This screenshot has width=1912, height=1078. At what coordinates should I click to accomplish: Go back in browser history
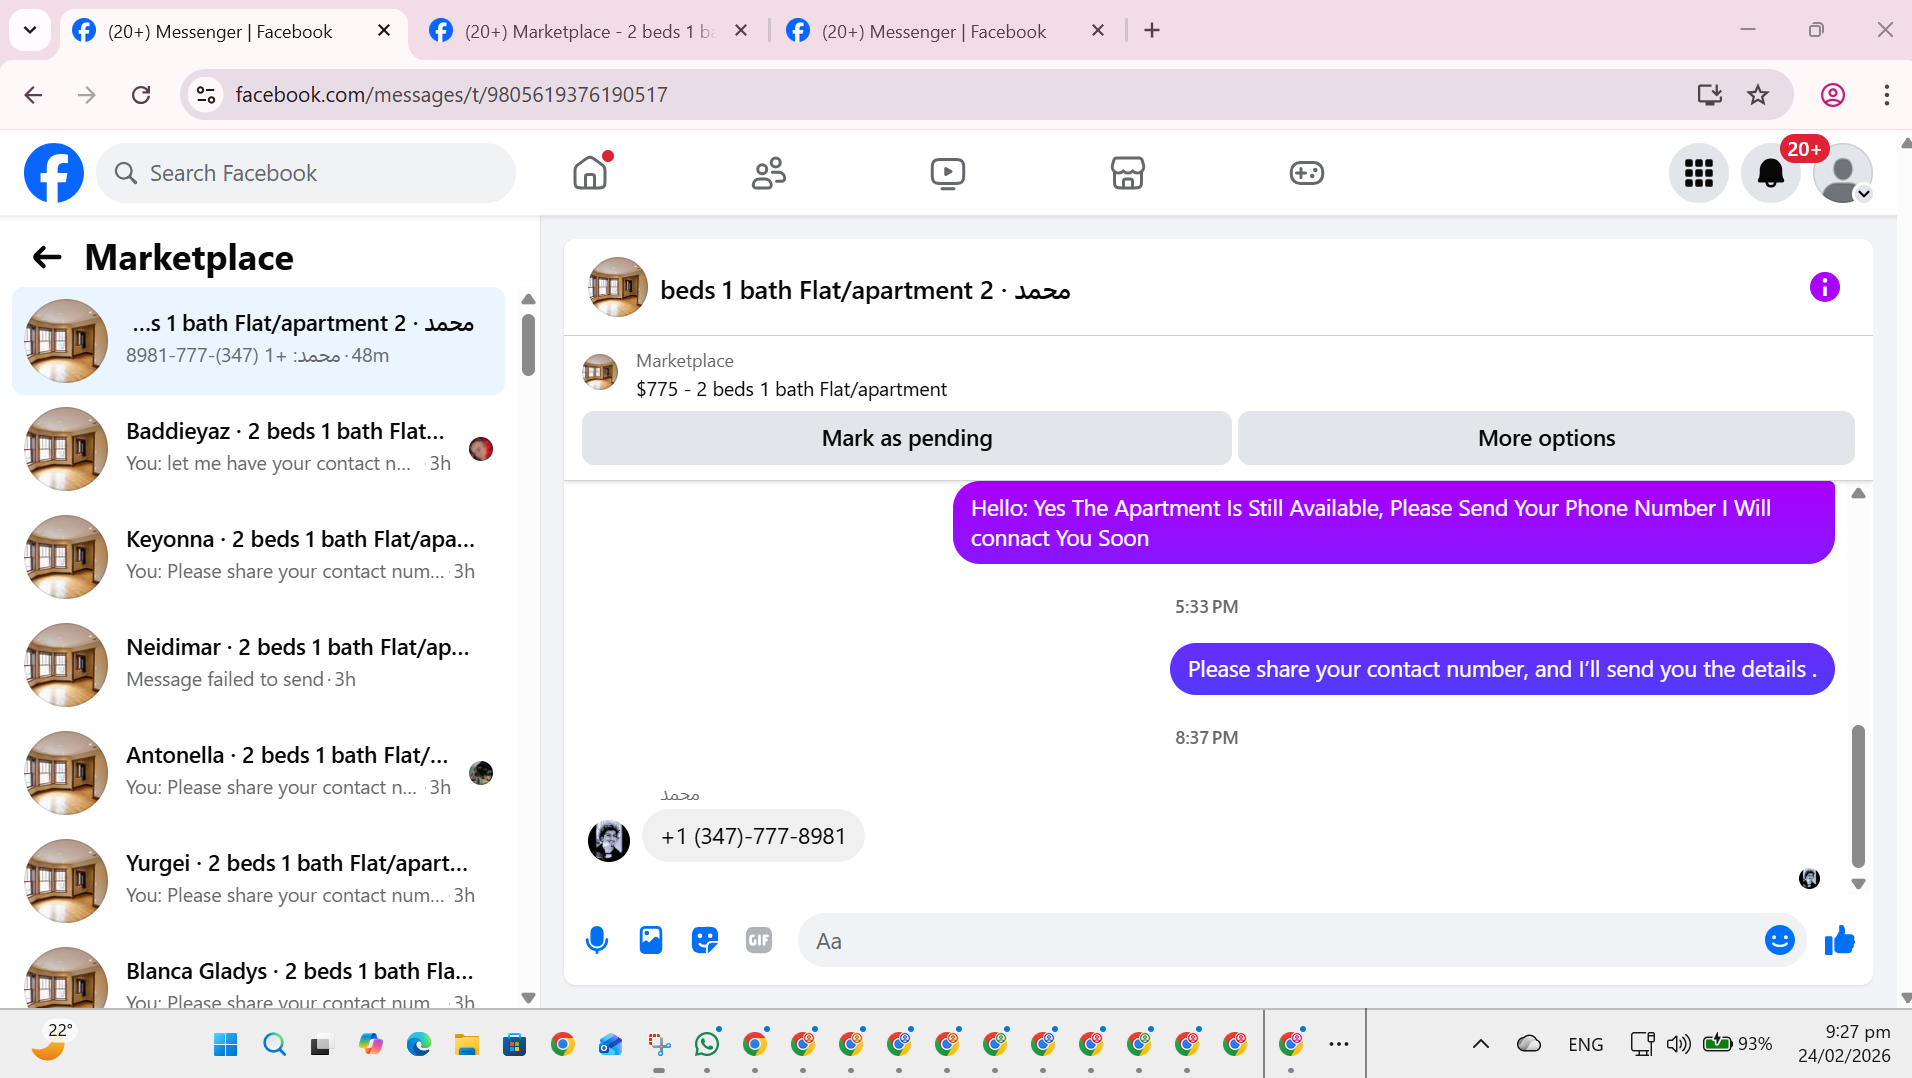pos(33,95)
